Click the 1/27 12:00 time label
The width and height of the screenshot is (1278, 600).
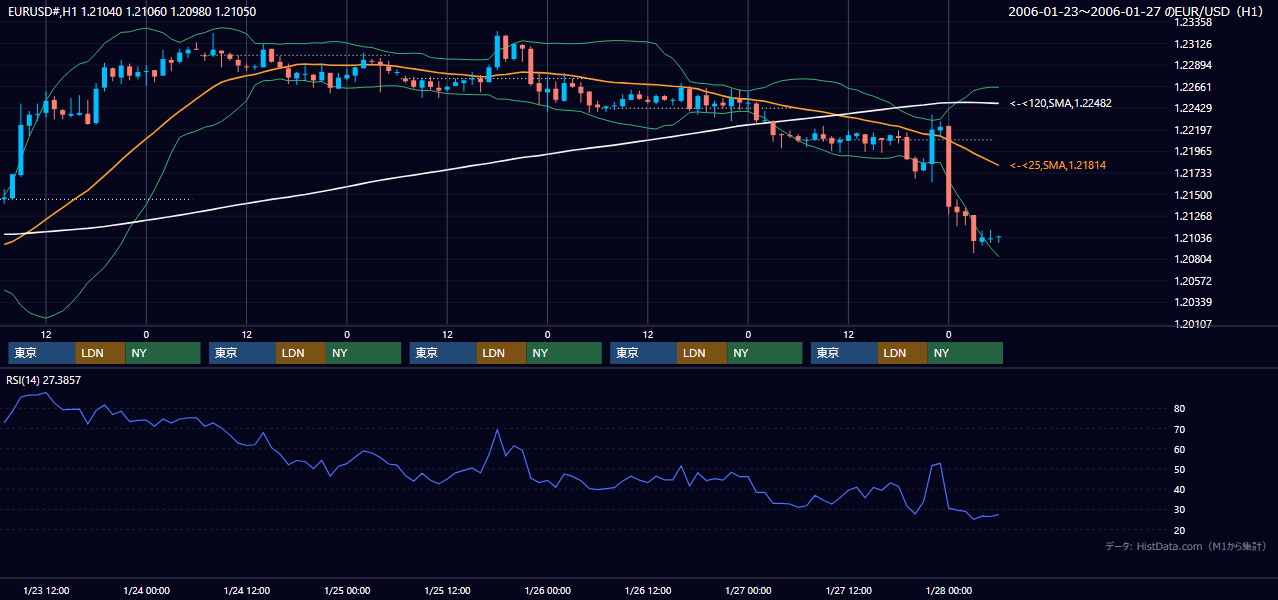pyautogui.click(x=848, y=591)
